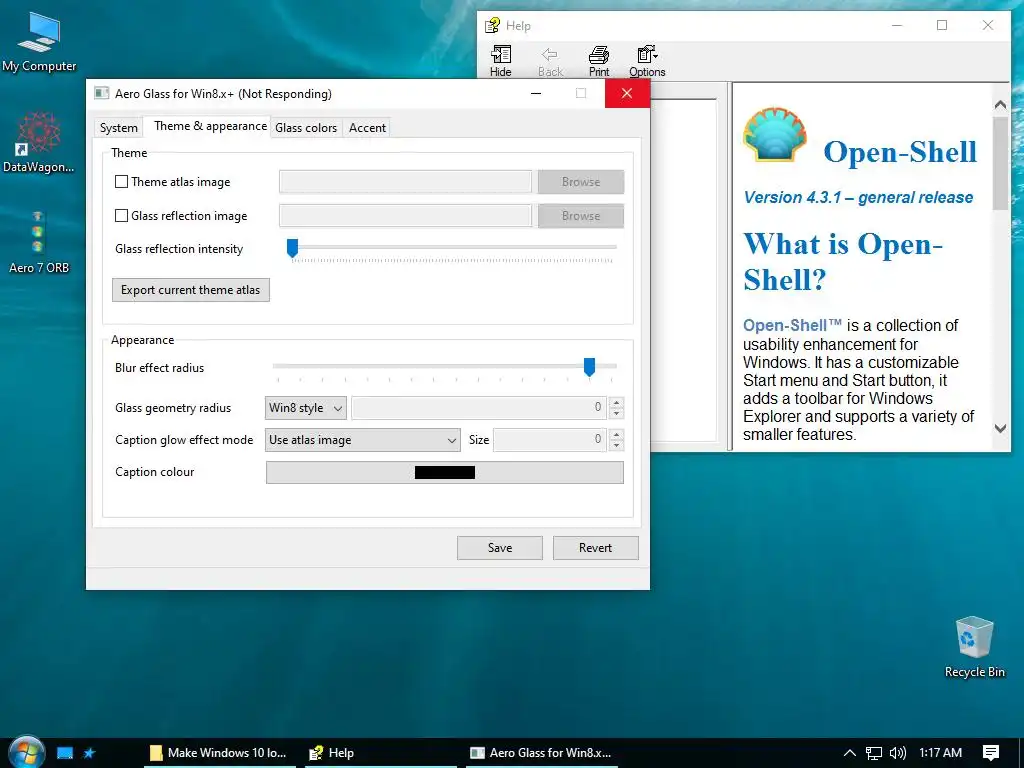Switch to the Glass colors tab

point(306,128)
